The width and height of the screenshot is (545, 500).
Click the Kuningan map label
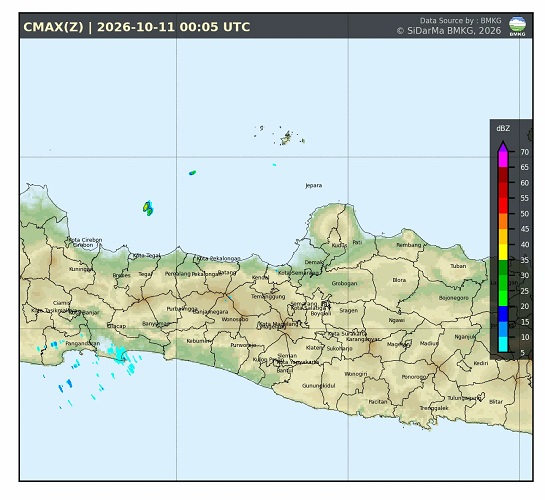tap(81, 269)
